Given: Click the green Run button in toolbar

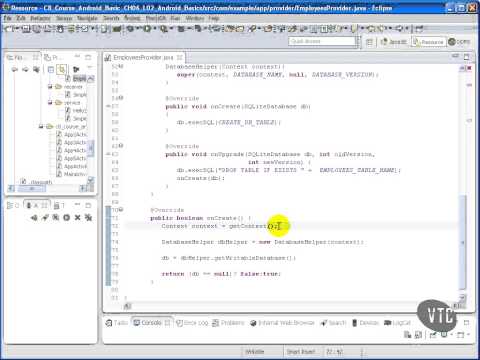Looking at the screenshot, I should pos(147,29).
